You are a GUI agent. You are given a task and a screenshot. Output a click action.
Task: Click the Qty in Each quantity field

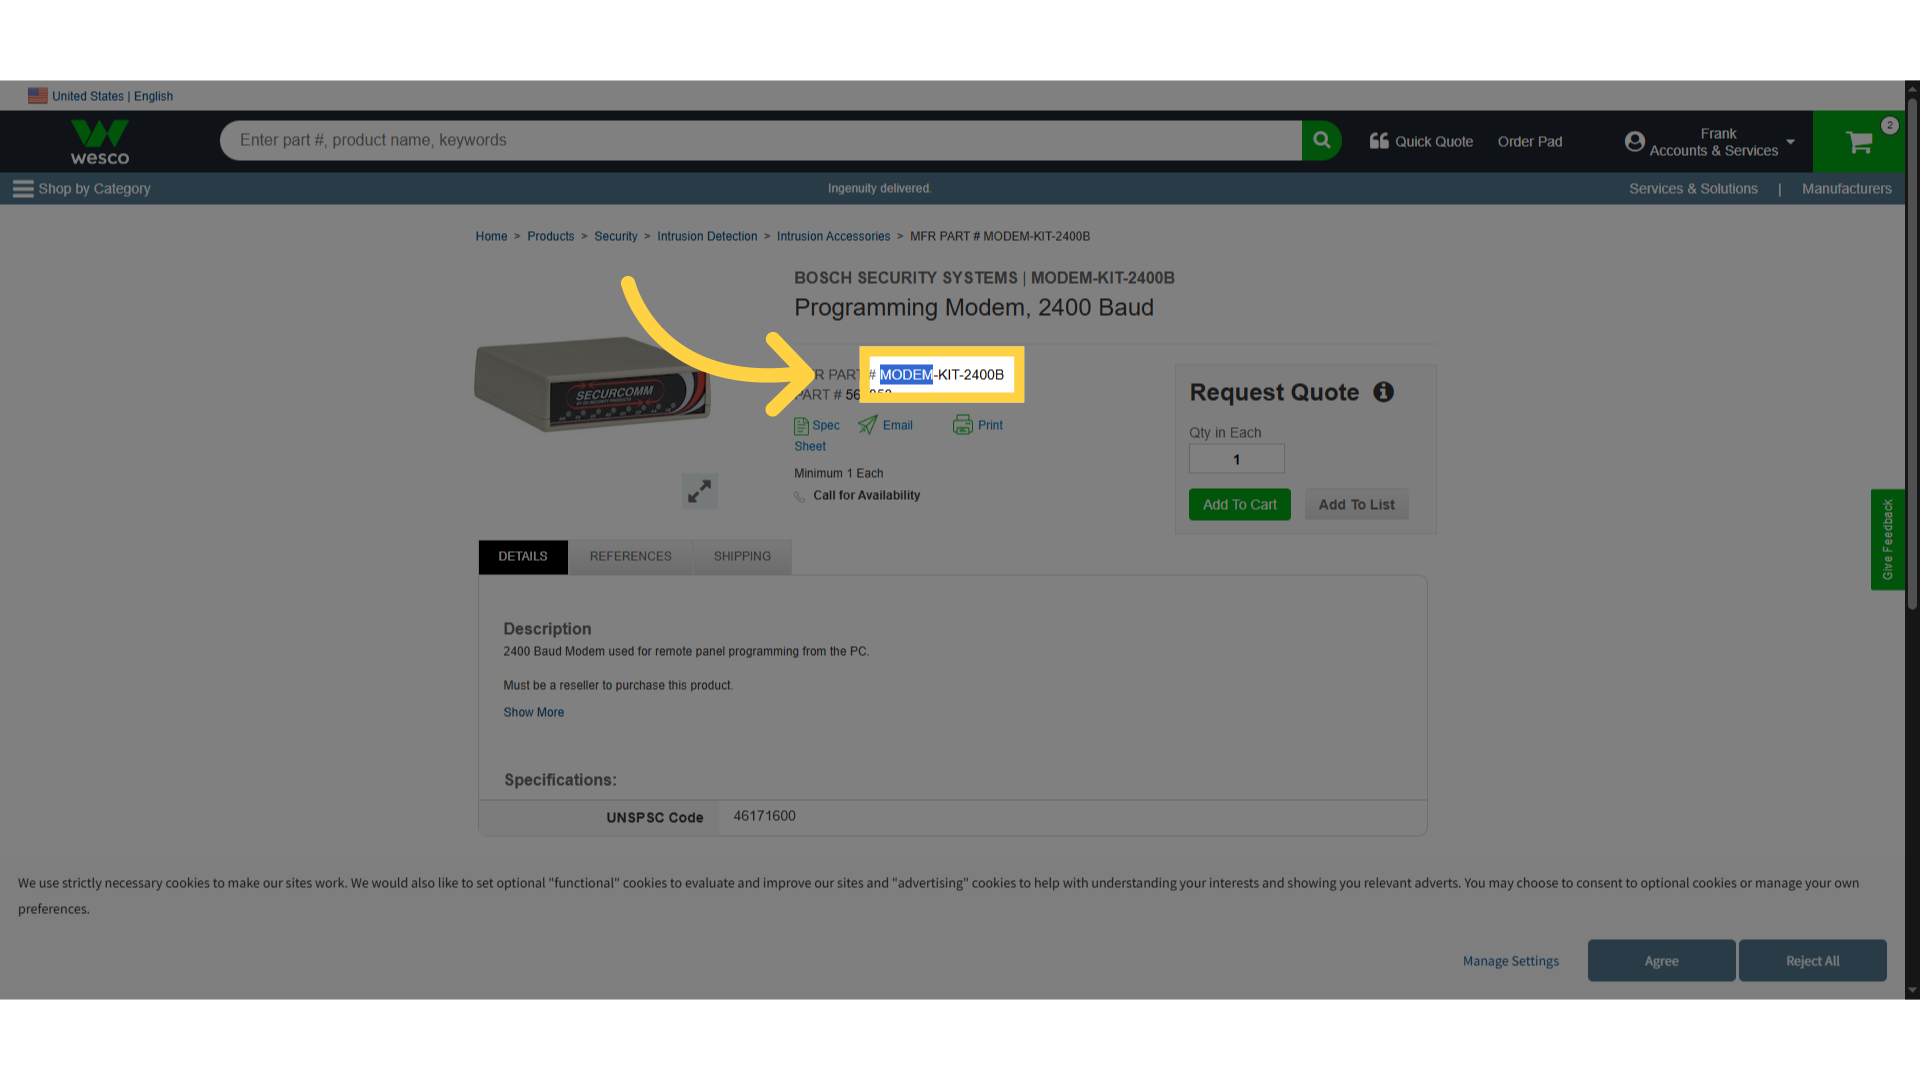tap(1236, 460)
